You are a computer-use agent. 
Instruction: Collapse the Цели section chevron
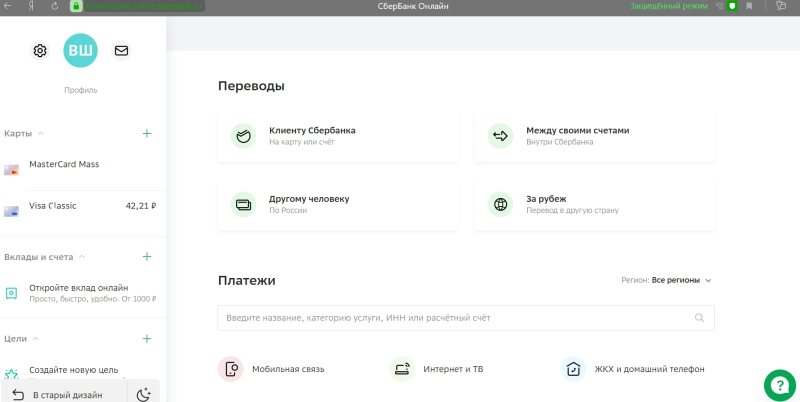click(35, 339)
